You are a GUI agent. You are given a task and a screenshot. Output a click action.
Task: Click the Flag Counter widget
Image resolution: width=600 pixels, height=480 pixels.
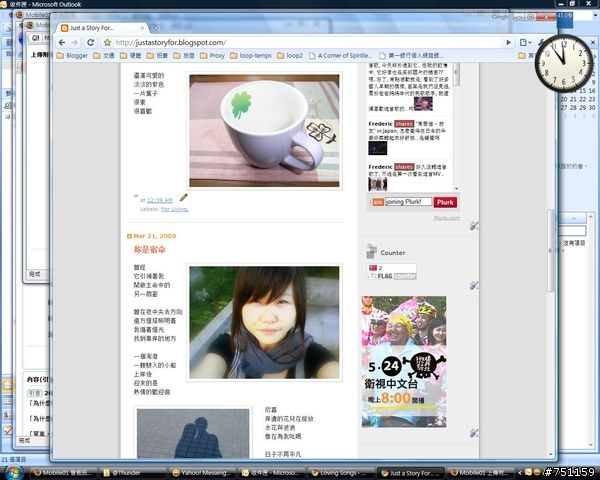click(392, 272)
